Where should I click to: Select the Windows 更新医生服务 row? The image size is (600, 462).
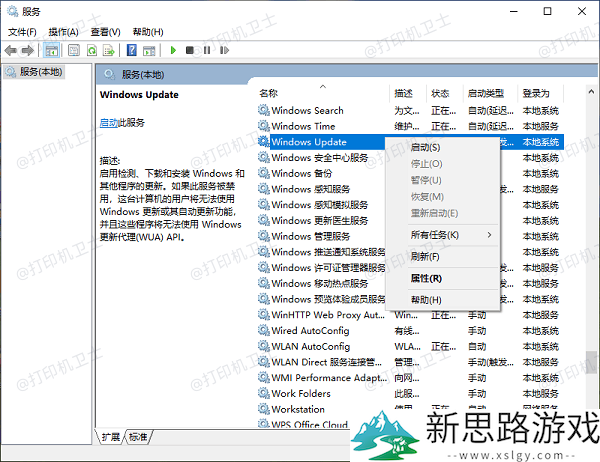click(x=320, y=220)
